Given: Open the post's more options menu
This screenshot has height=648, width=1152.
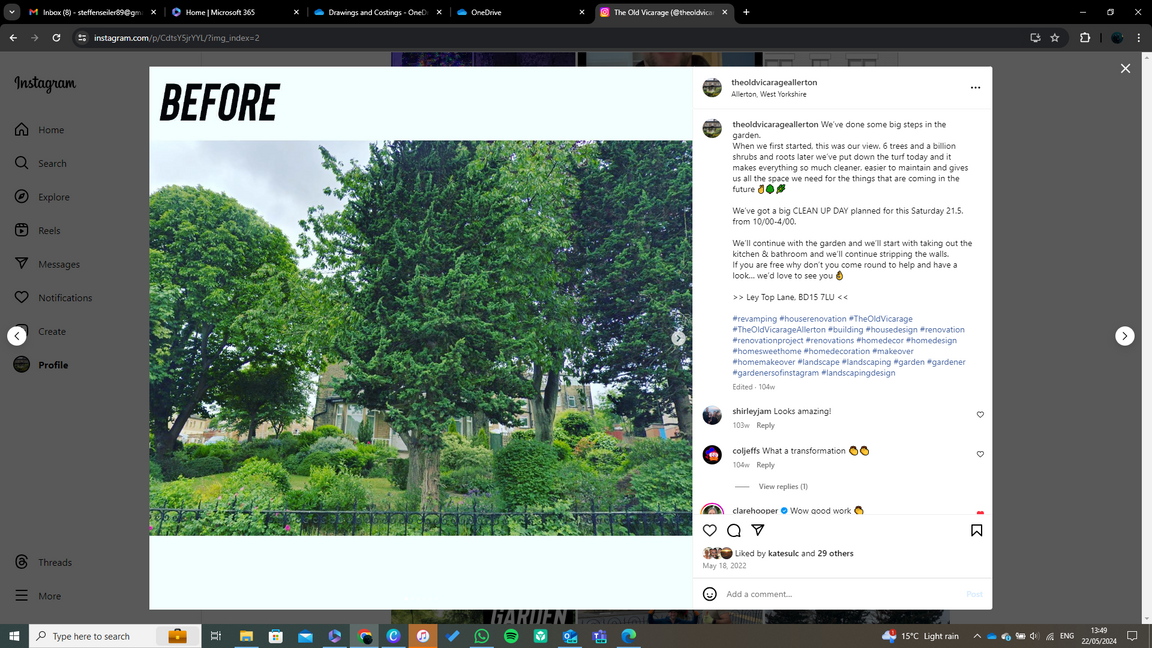Looking at the screenshot, I should tap(975, 87).
